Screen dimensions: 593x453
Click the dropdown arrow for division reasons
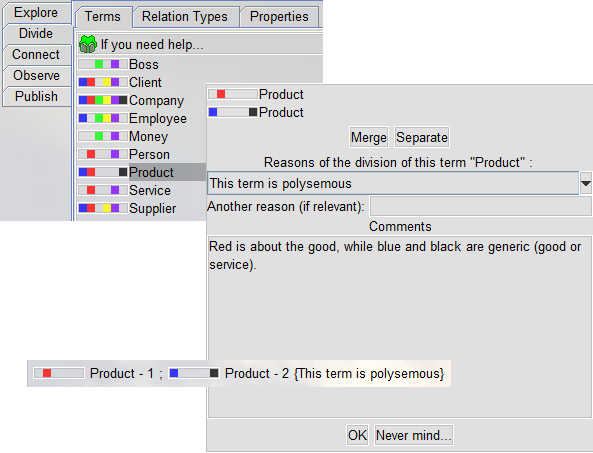pos(585,183)
